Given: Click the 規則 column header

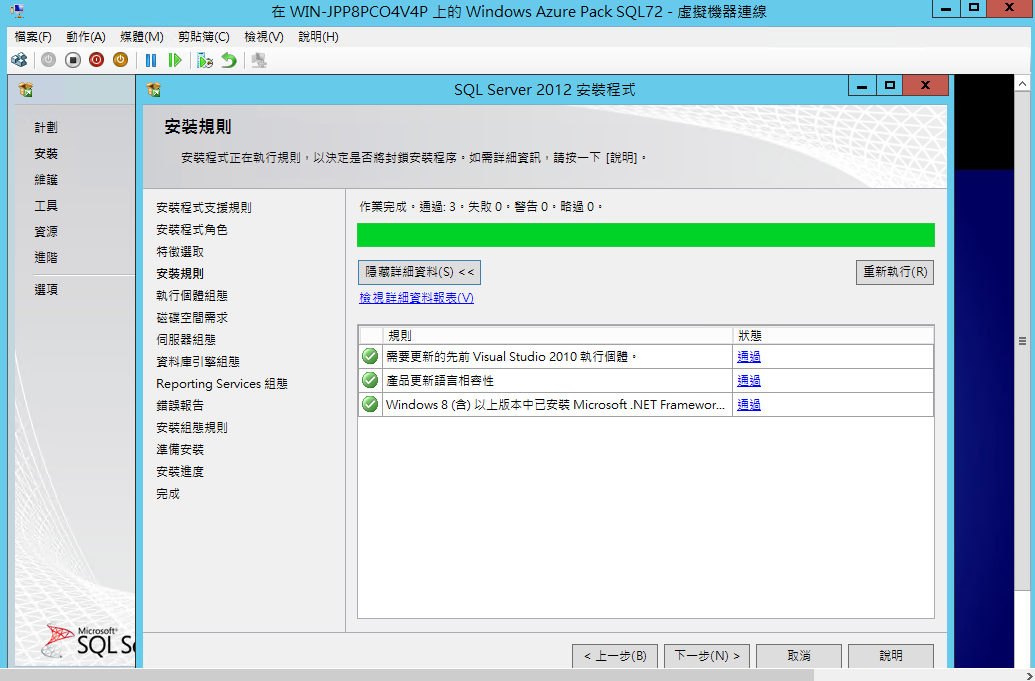Looking at the screenshot, I should [x=558, y=335].
